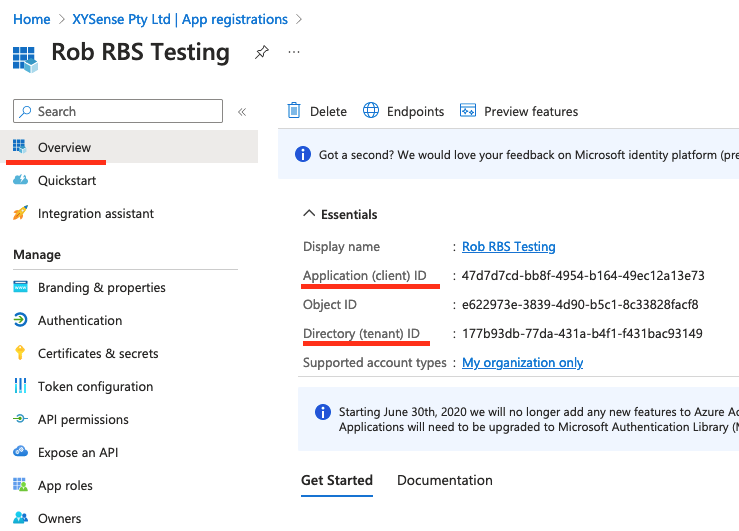Switch to the Get Started tab
The image size is (739, 531).
(x=337, y=481)
